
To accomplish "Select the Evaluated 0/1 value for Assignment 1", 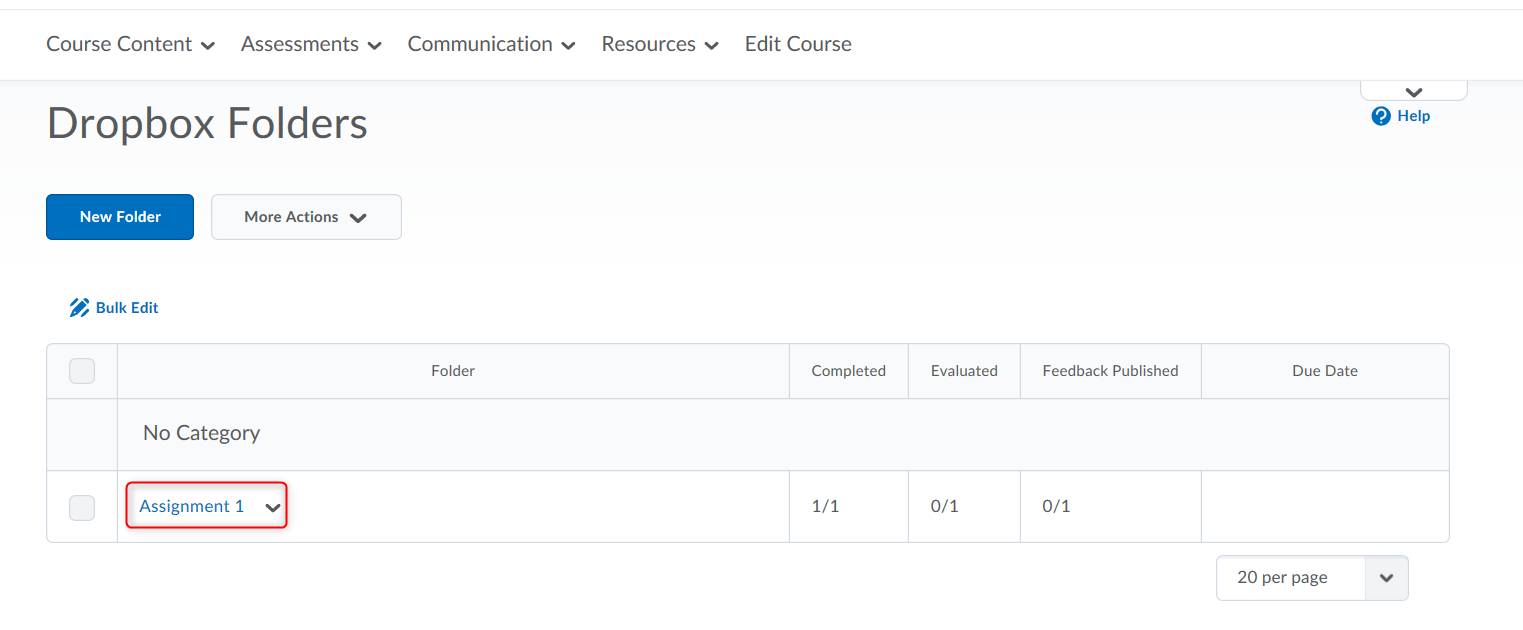I will tap(944, 507).
